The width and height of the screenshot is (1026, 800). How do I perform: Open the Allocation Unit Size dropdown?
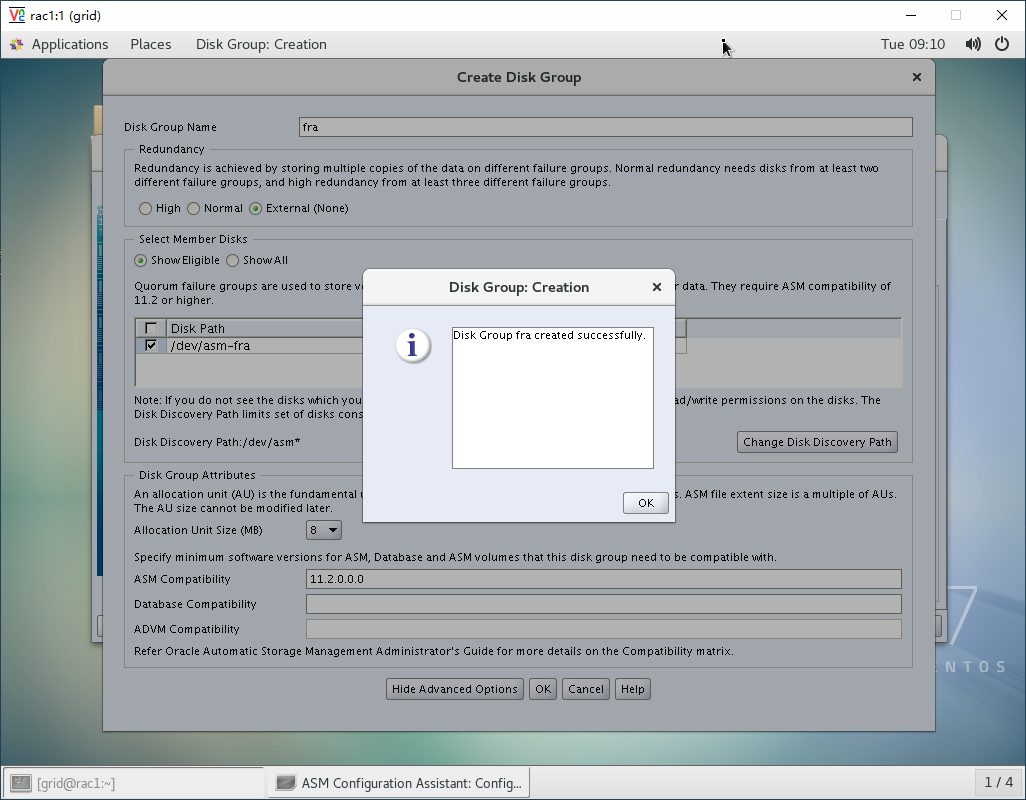tap(323, 530)
